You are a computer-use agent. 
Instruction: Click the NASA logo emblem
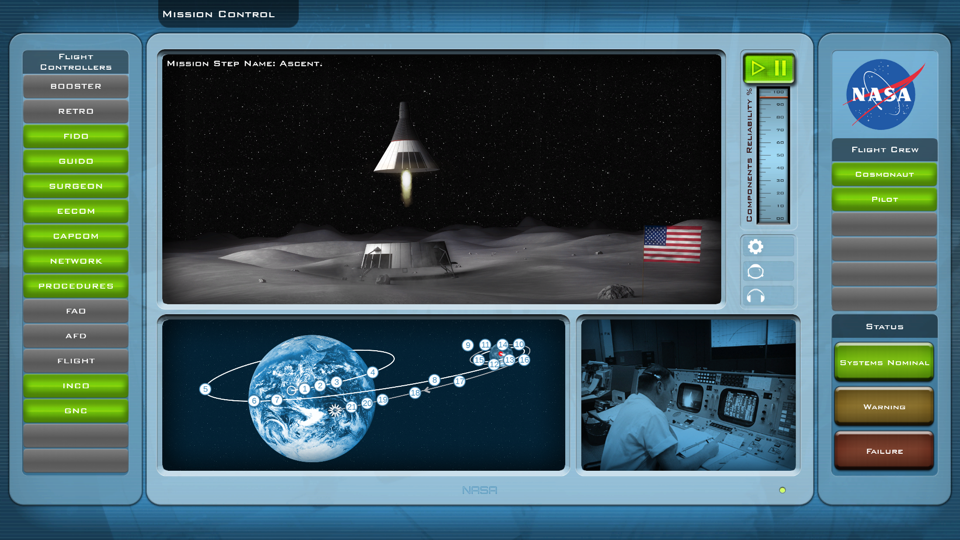click(884, 95)
